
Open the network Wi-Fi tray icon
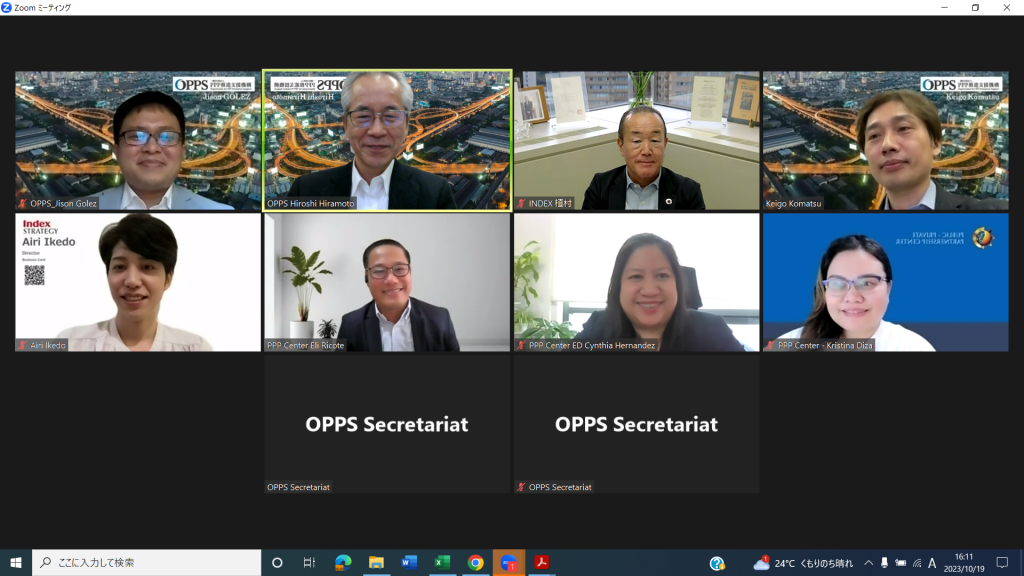[917, 563]
